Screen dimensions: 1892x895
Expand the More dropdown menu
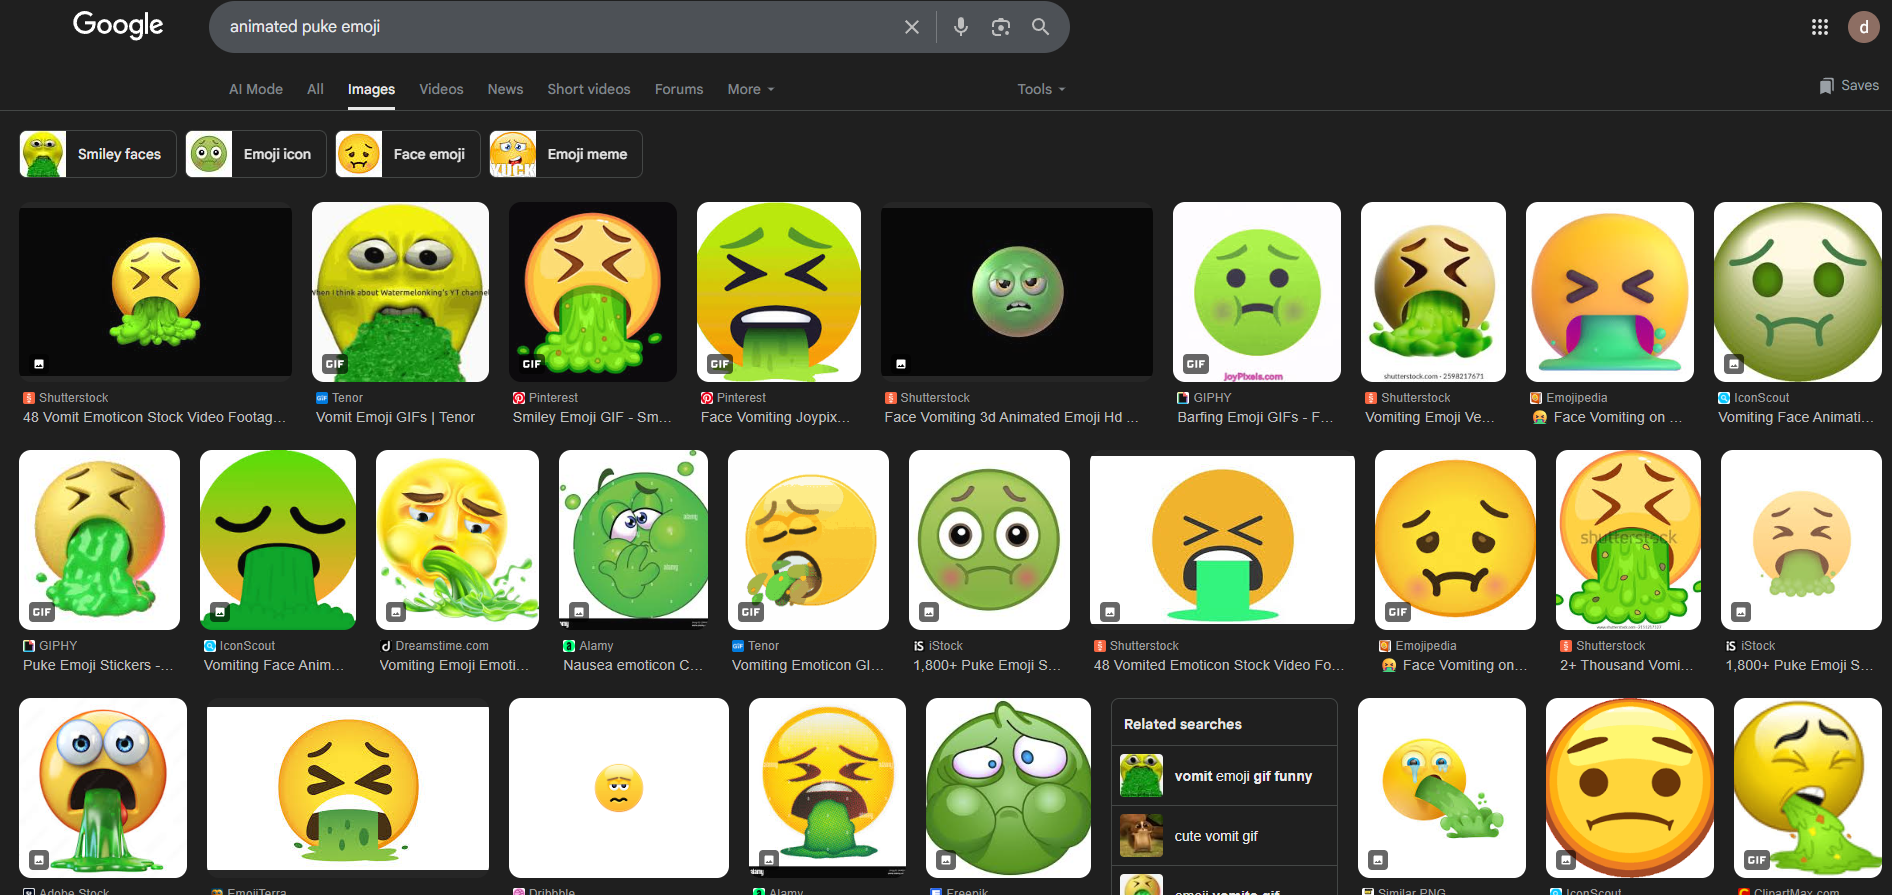click(x=751, y=89)
